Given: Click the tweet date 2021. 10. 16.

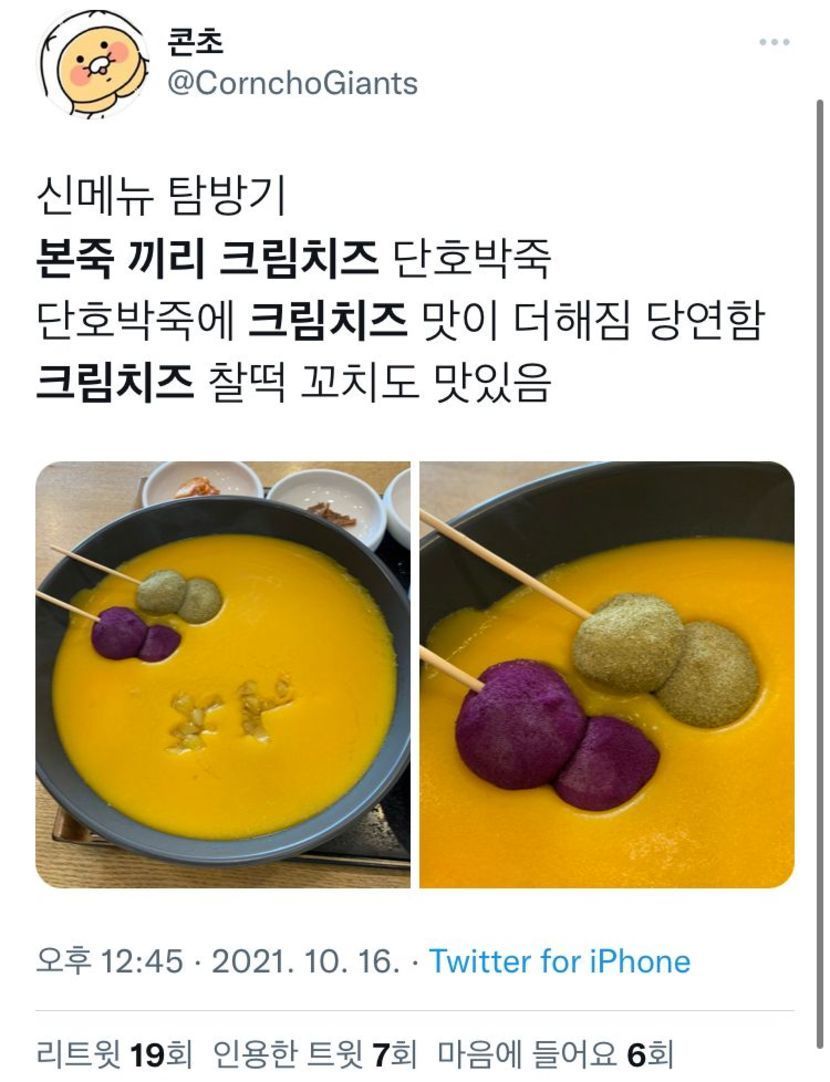Looking at the screenshot, I should [x=306, y=961].
